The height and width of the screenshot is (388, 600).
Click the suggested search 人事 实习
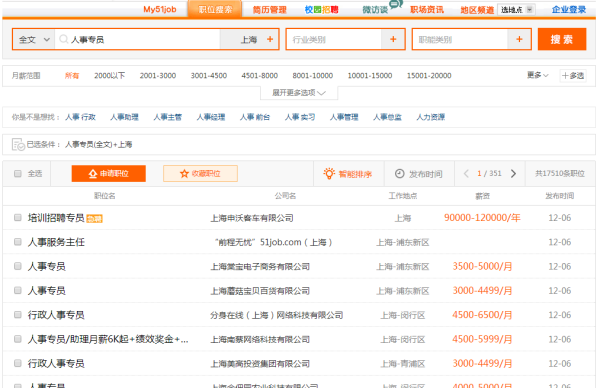300,117
